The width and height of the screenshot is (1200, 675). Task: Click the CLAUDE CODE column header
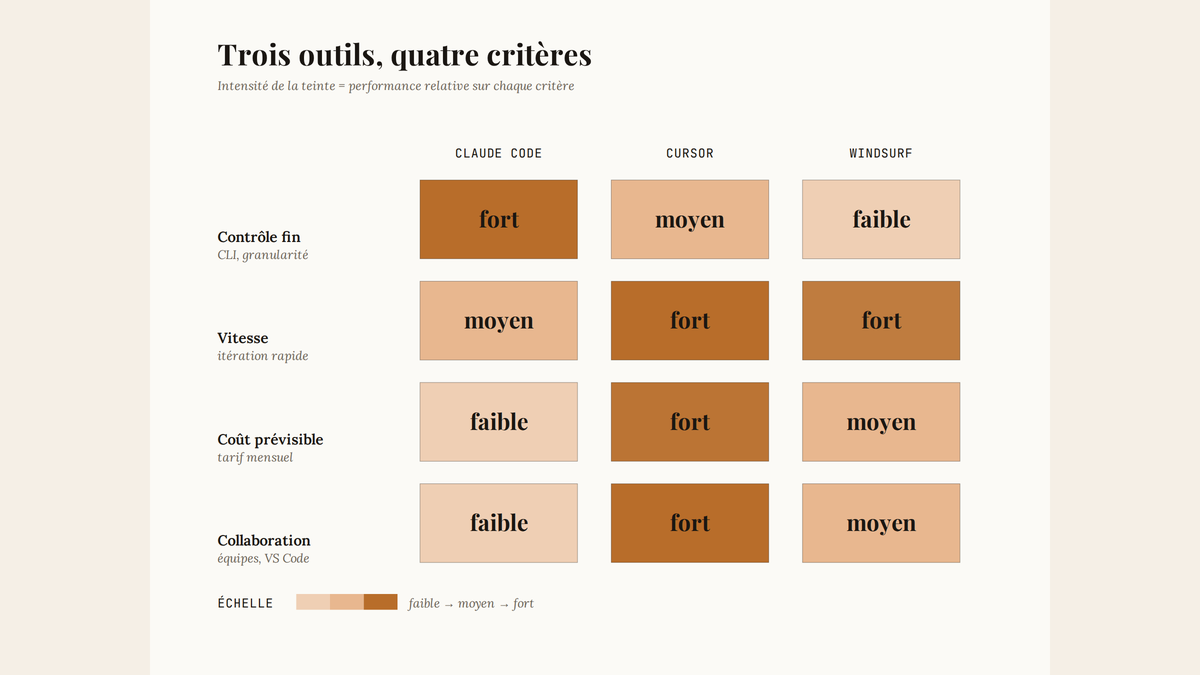pyautogui.click(x=498, y=154)
